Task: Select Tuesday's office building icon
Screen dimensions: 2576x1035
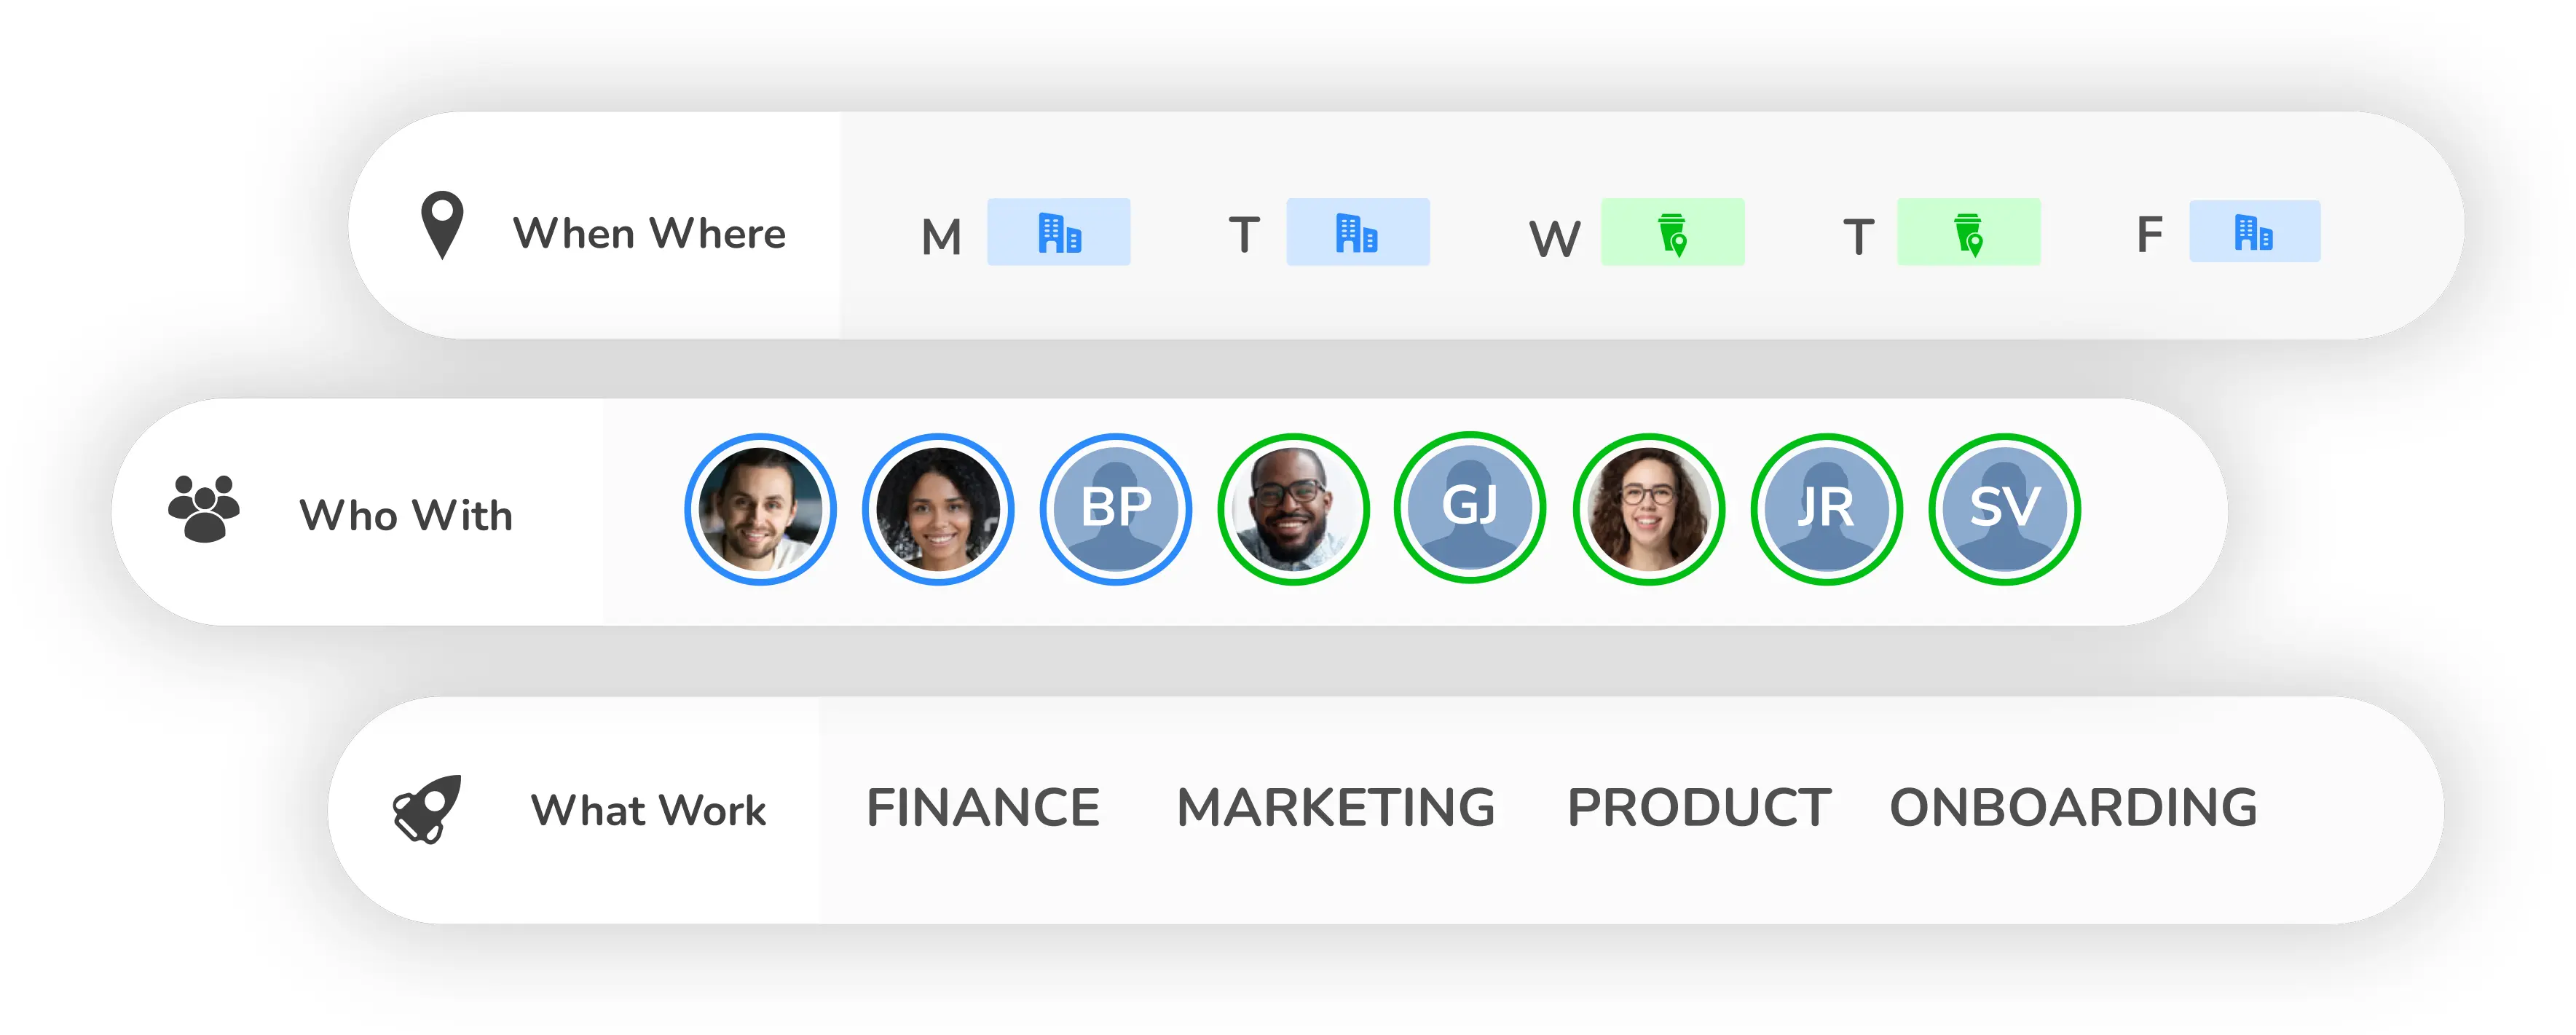Action: tap(1357, 233)
